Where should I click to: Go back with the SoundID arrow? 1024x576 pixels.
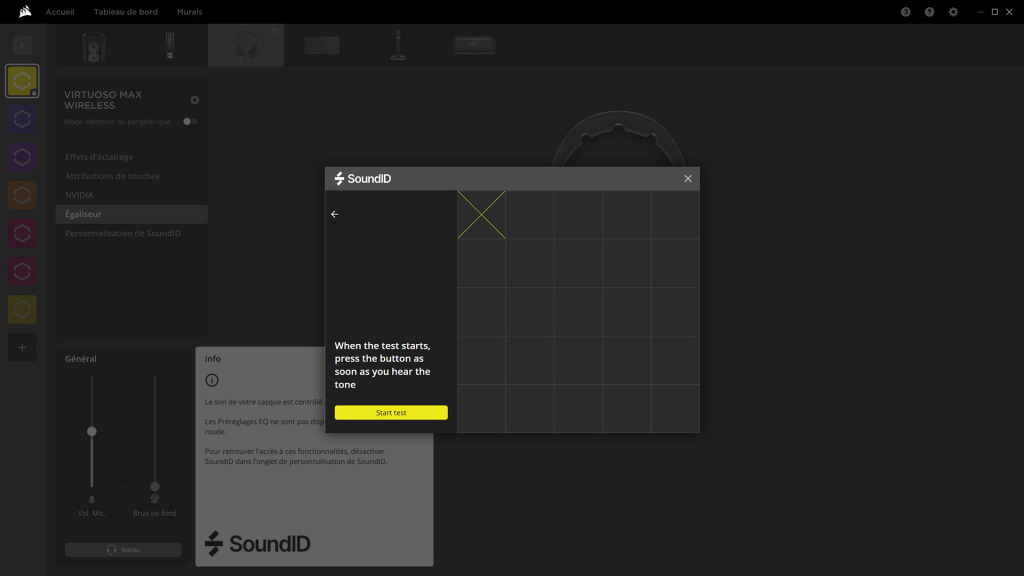(334, 214)
